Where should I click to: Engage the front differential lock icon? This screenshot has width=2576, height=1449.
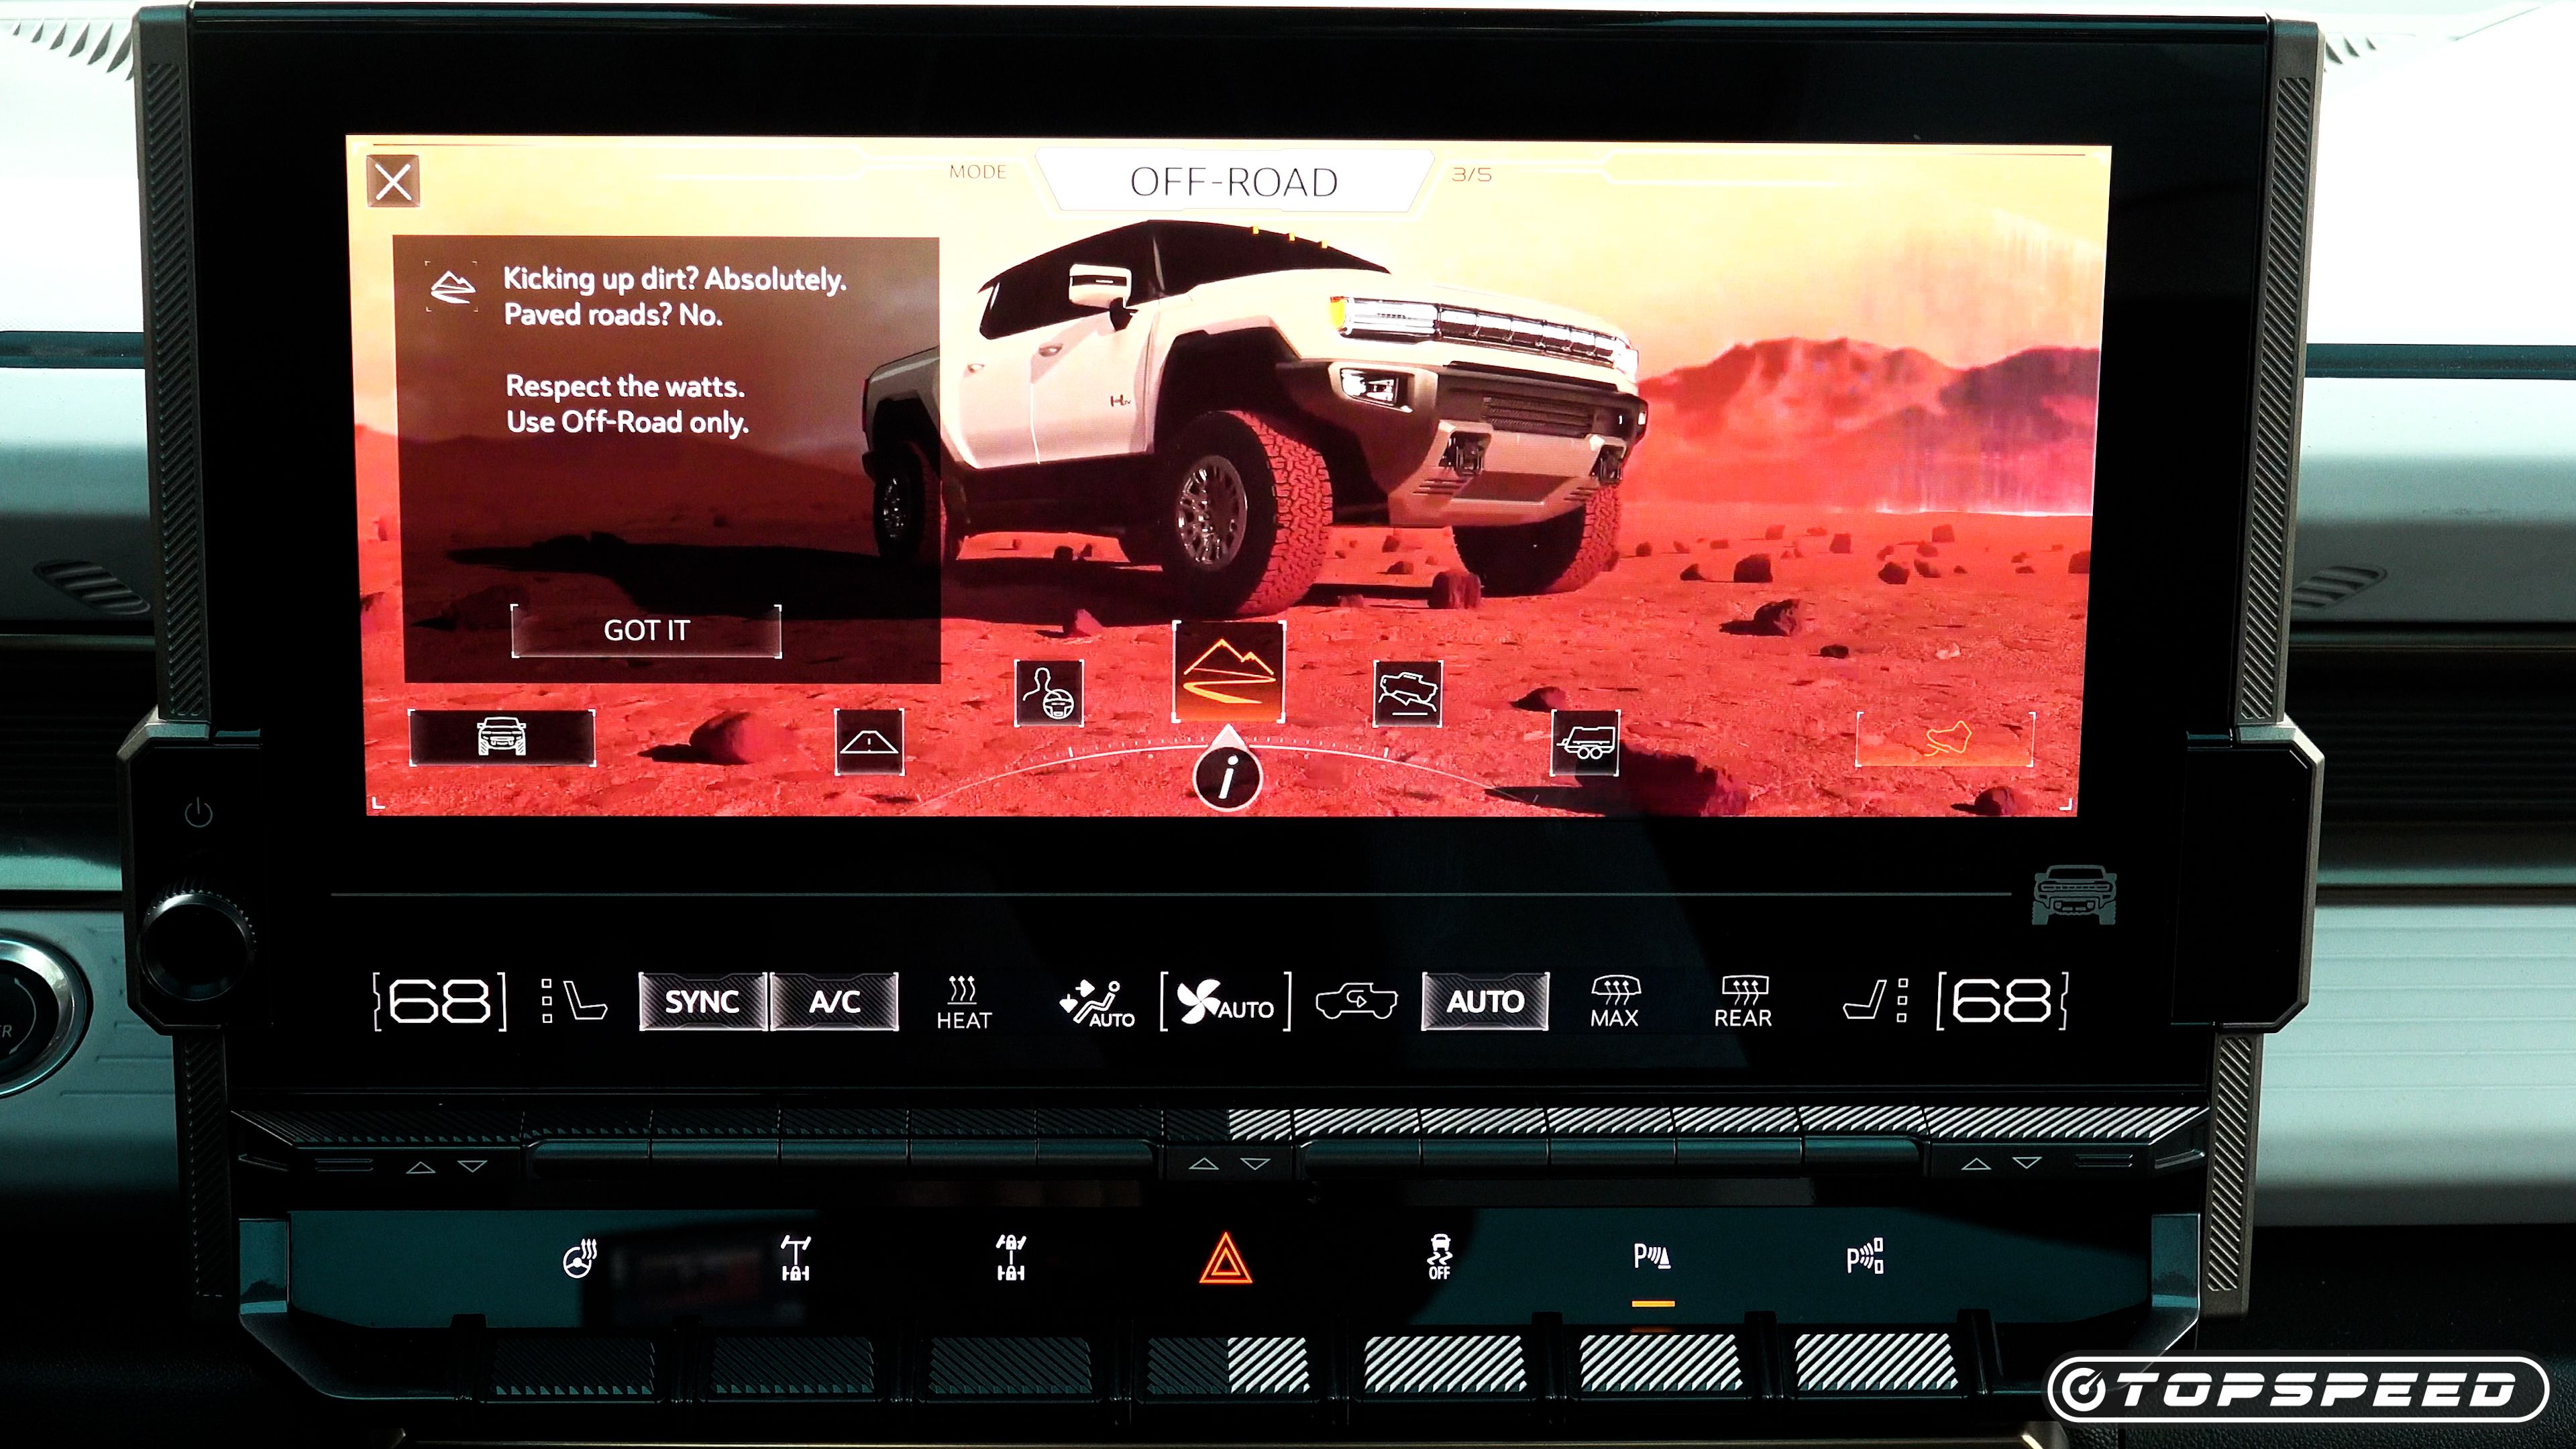(x=1012, y=1254)
